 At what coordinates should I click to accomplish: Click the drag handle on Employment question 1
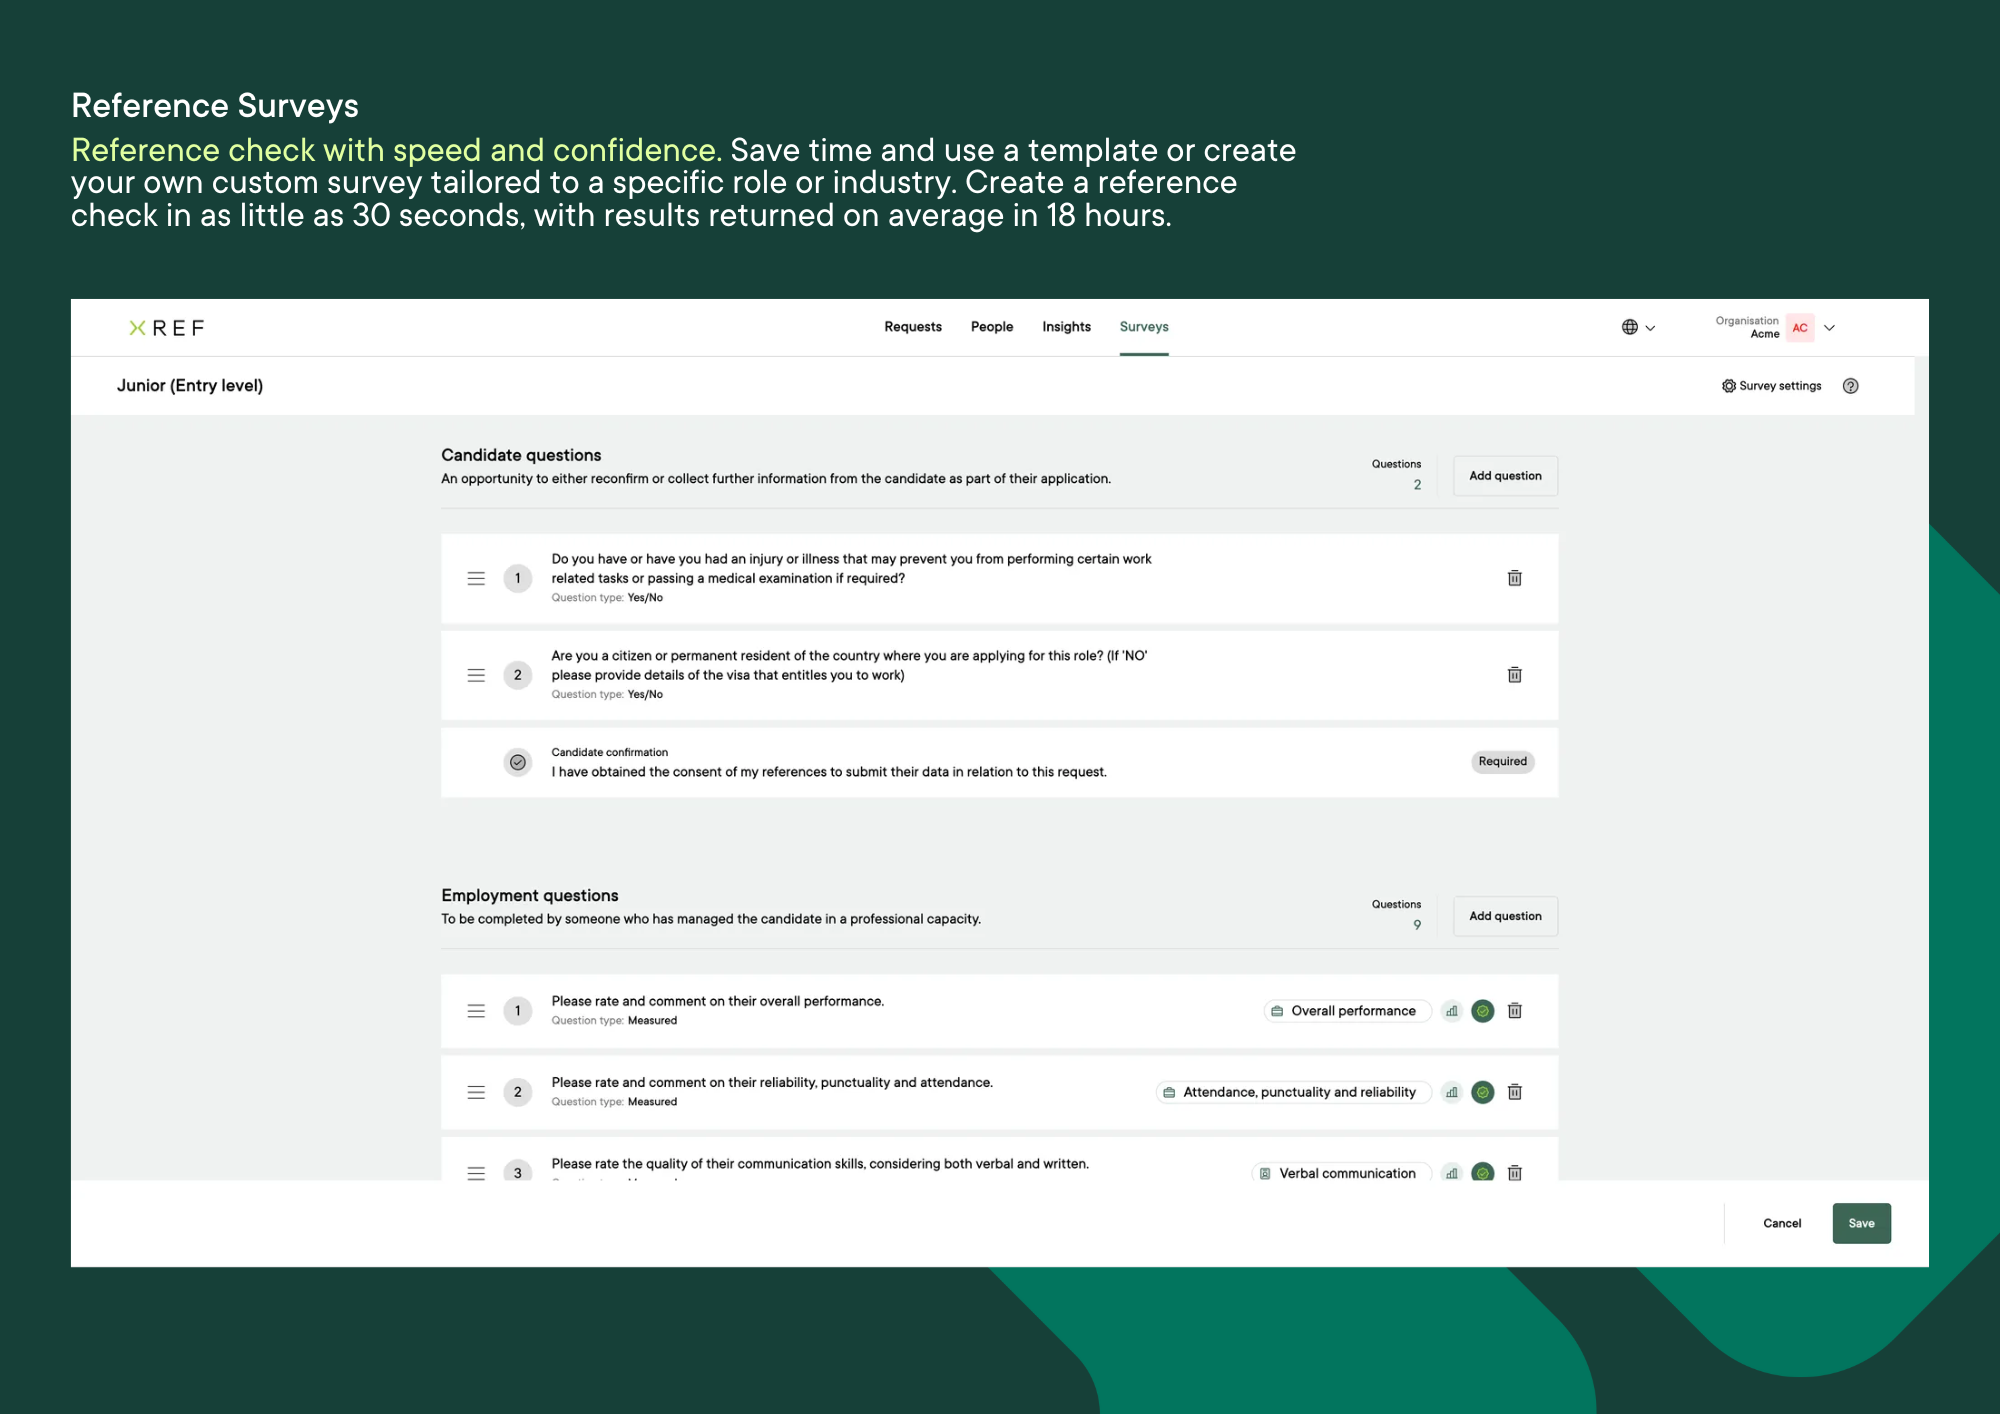476,1011
